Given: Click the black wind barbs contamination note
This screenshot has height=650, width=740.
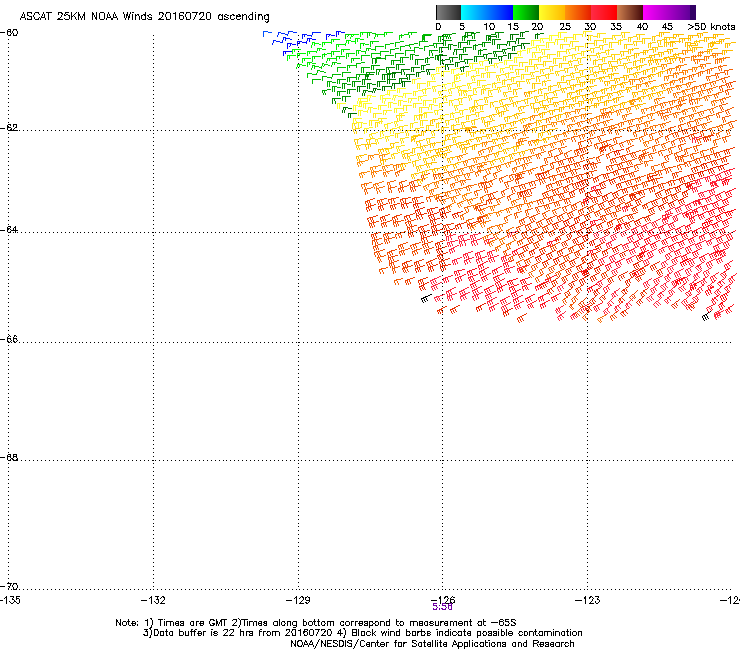Looking at the screenshot, I should [x=460, y=633].
